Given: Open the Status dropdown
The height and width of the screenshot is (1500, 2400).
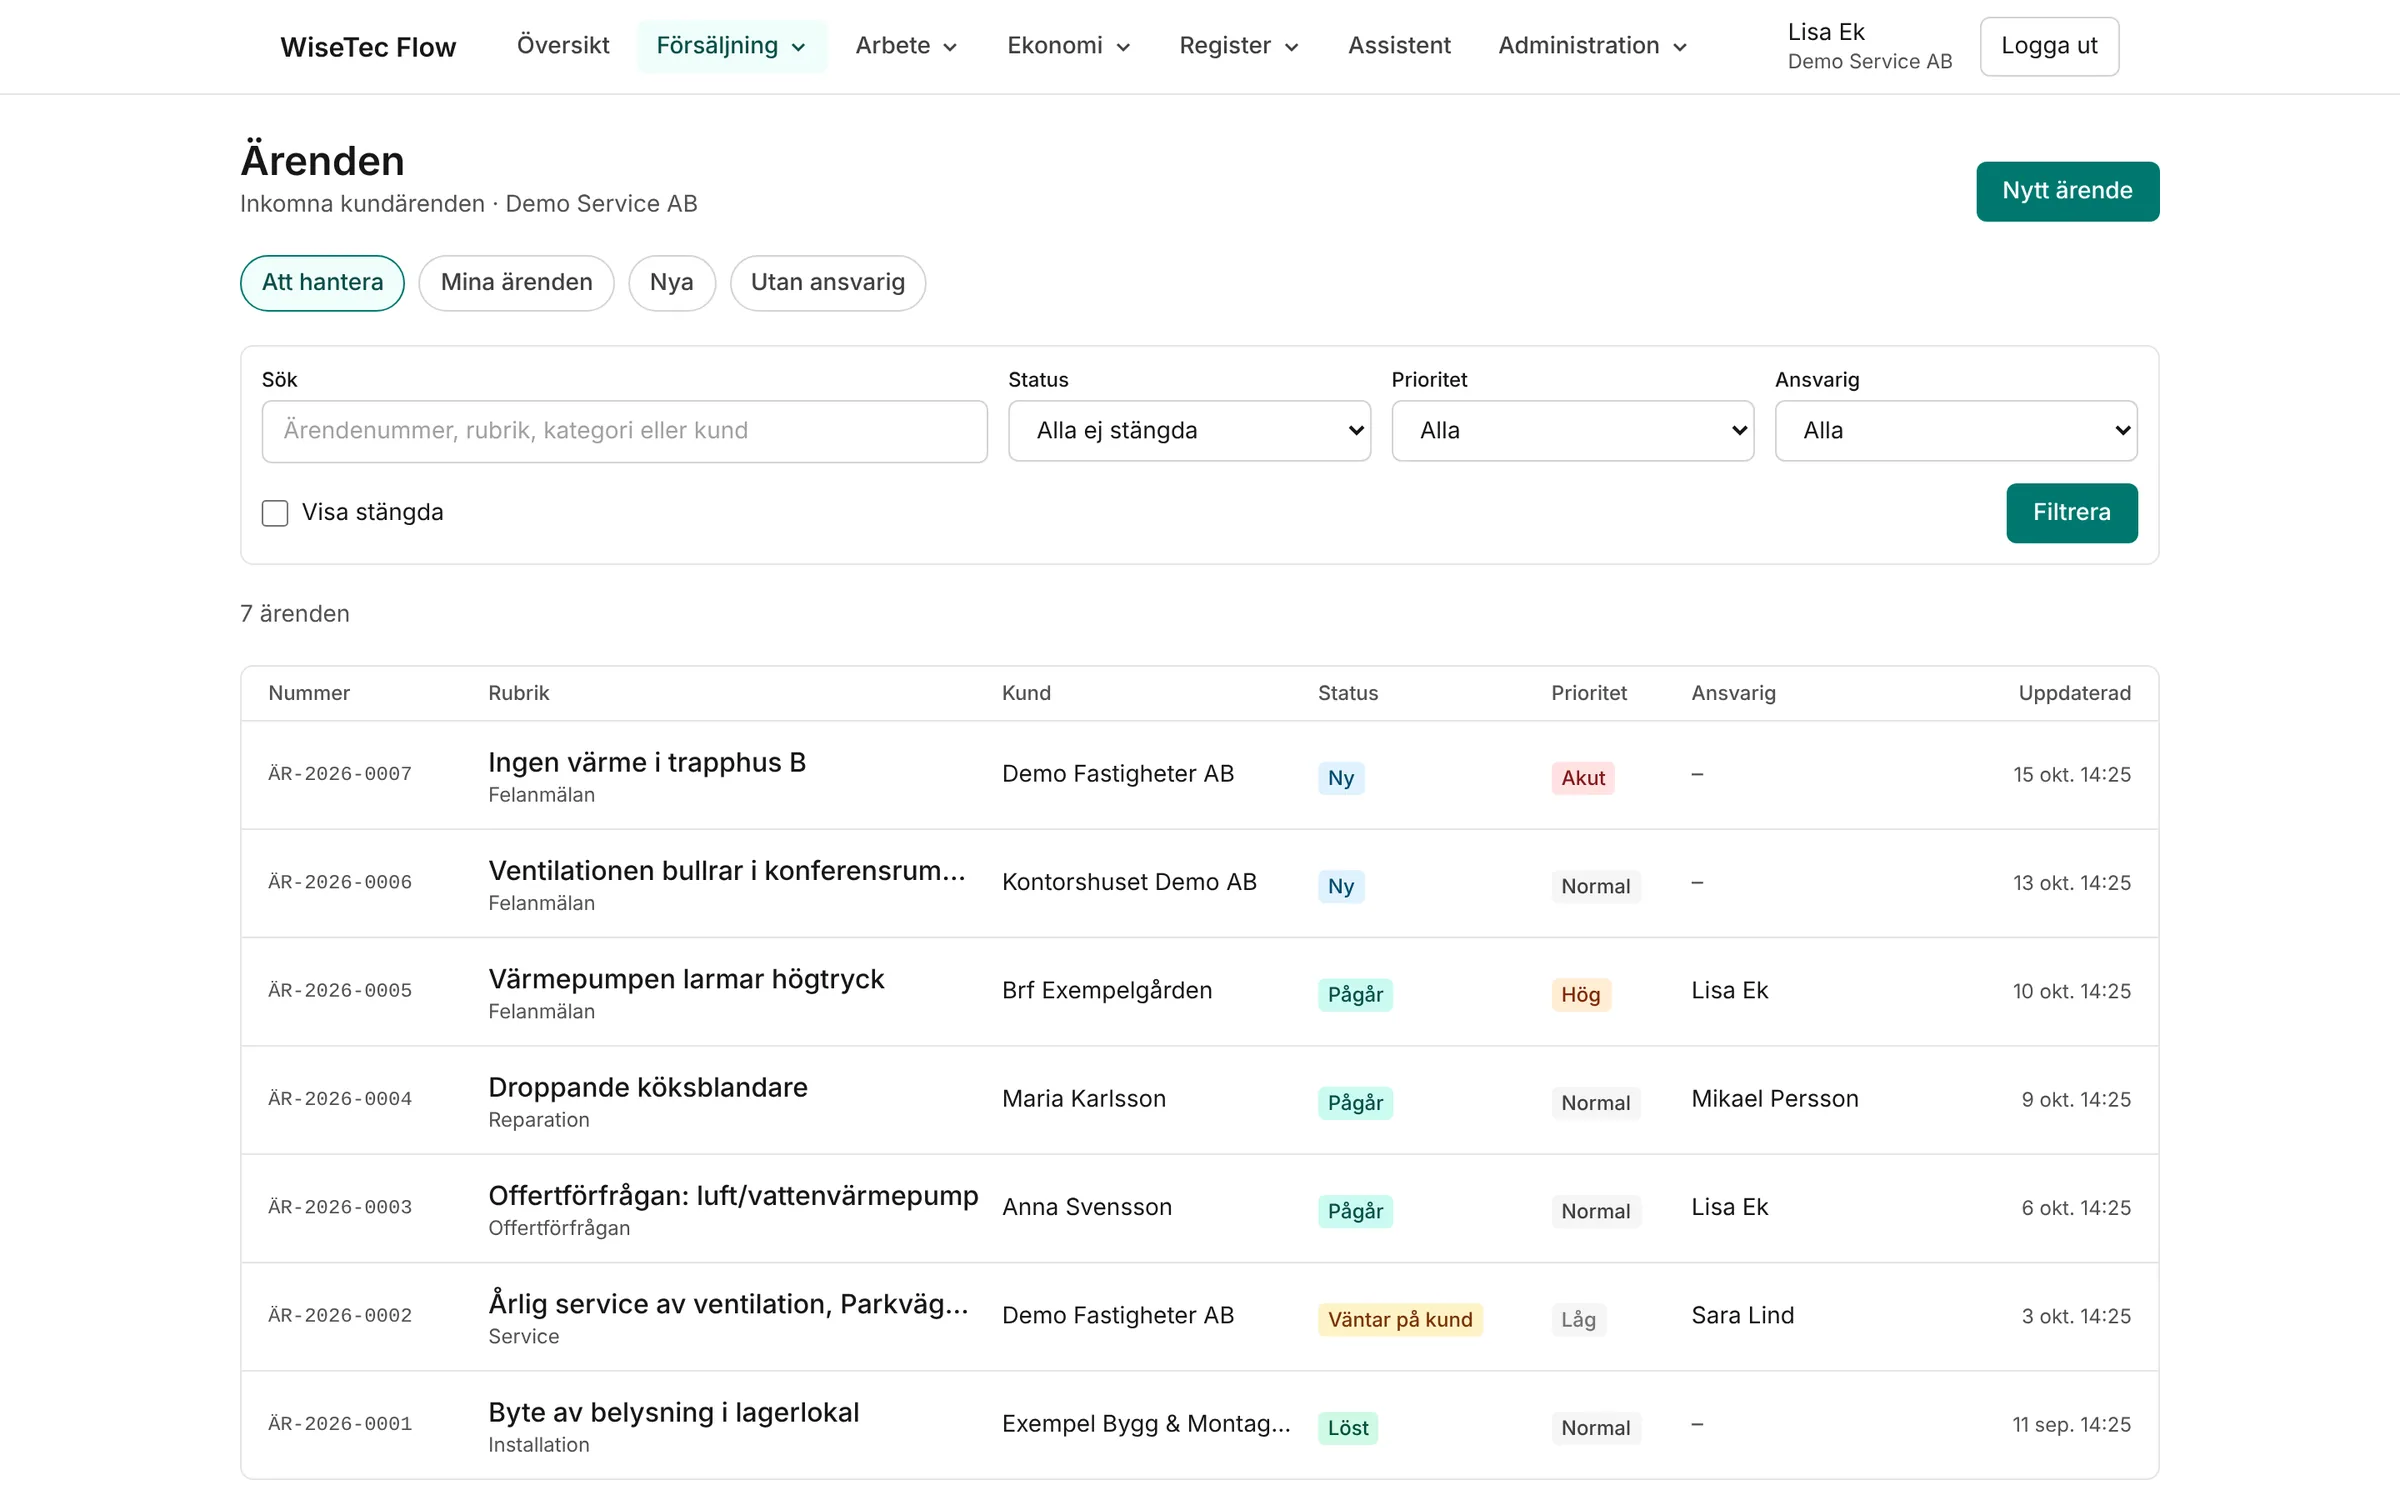Looking at the screenshot, I should coord(1189,431).
